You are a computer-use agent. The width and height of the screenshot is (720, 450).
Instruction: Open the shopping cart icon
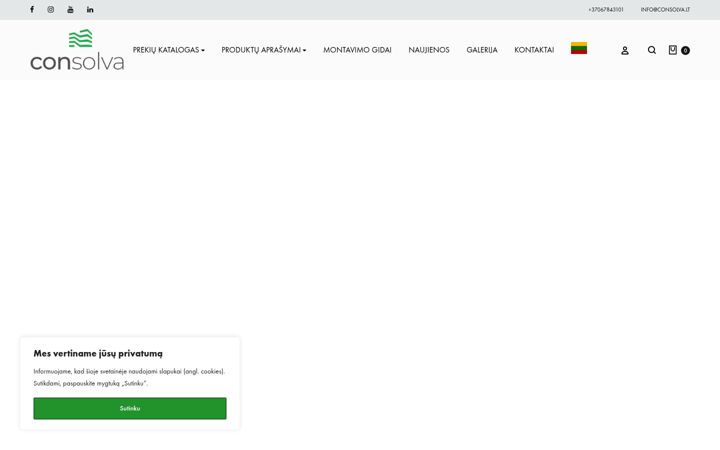(x=673, y=50)
